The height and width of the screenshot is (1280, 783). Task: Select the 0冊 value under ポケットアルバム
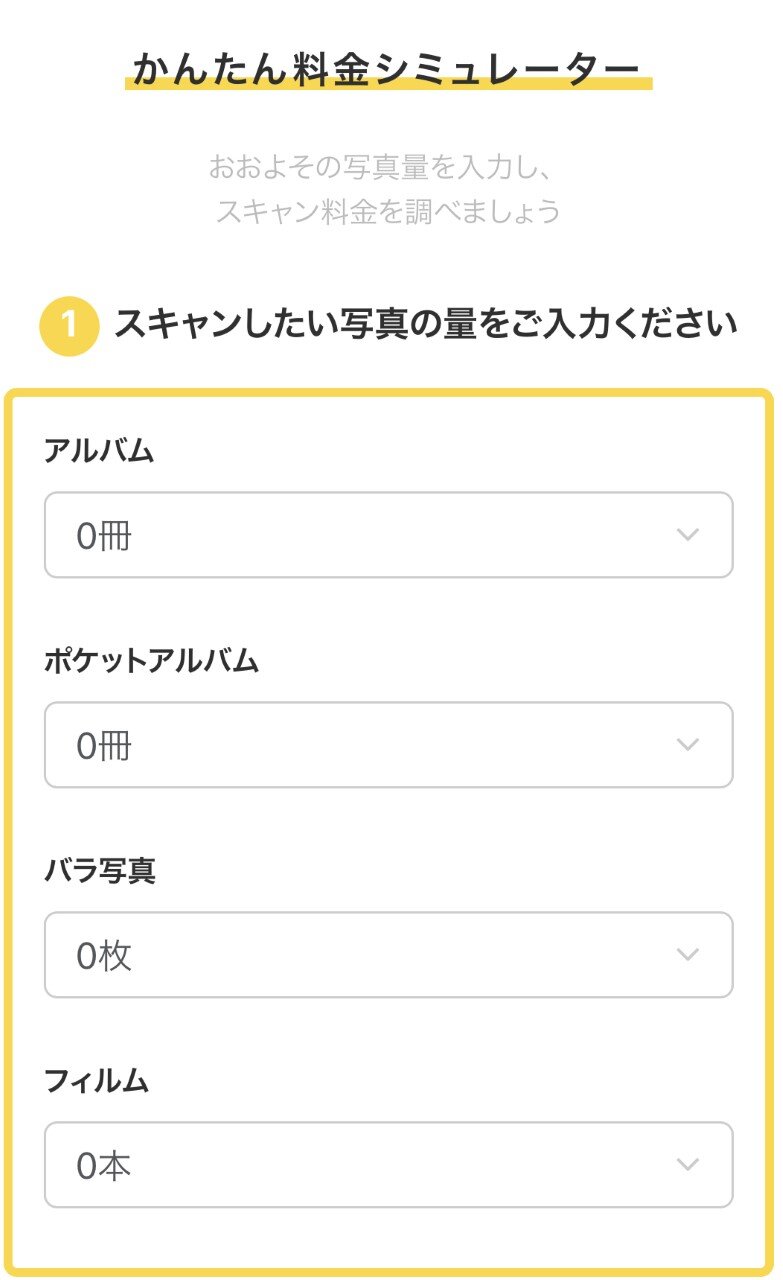(104, 747)
